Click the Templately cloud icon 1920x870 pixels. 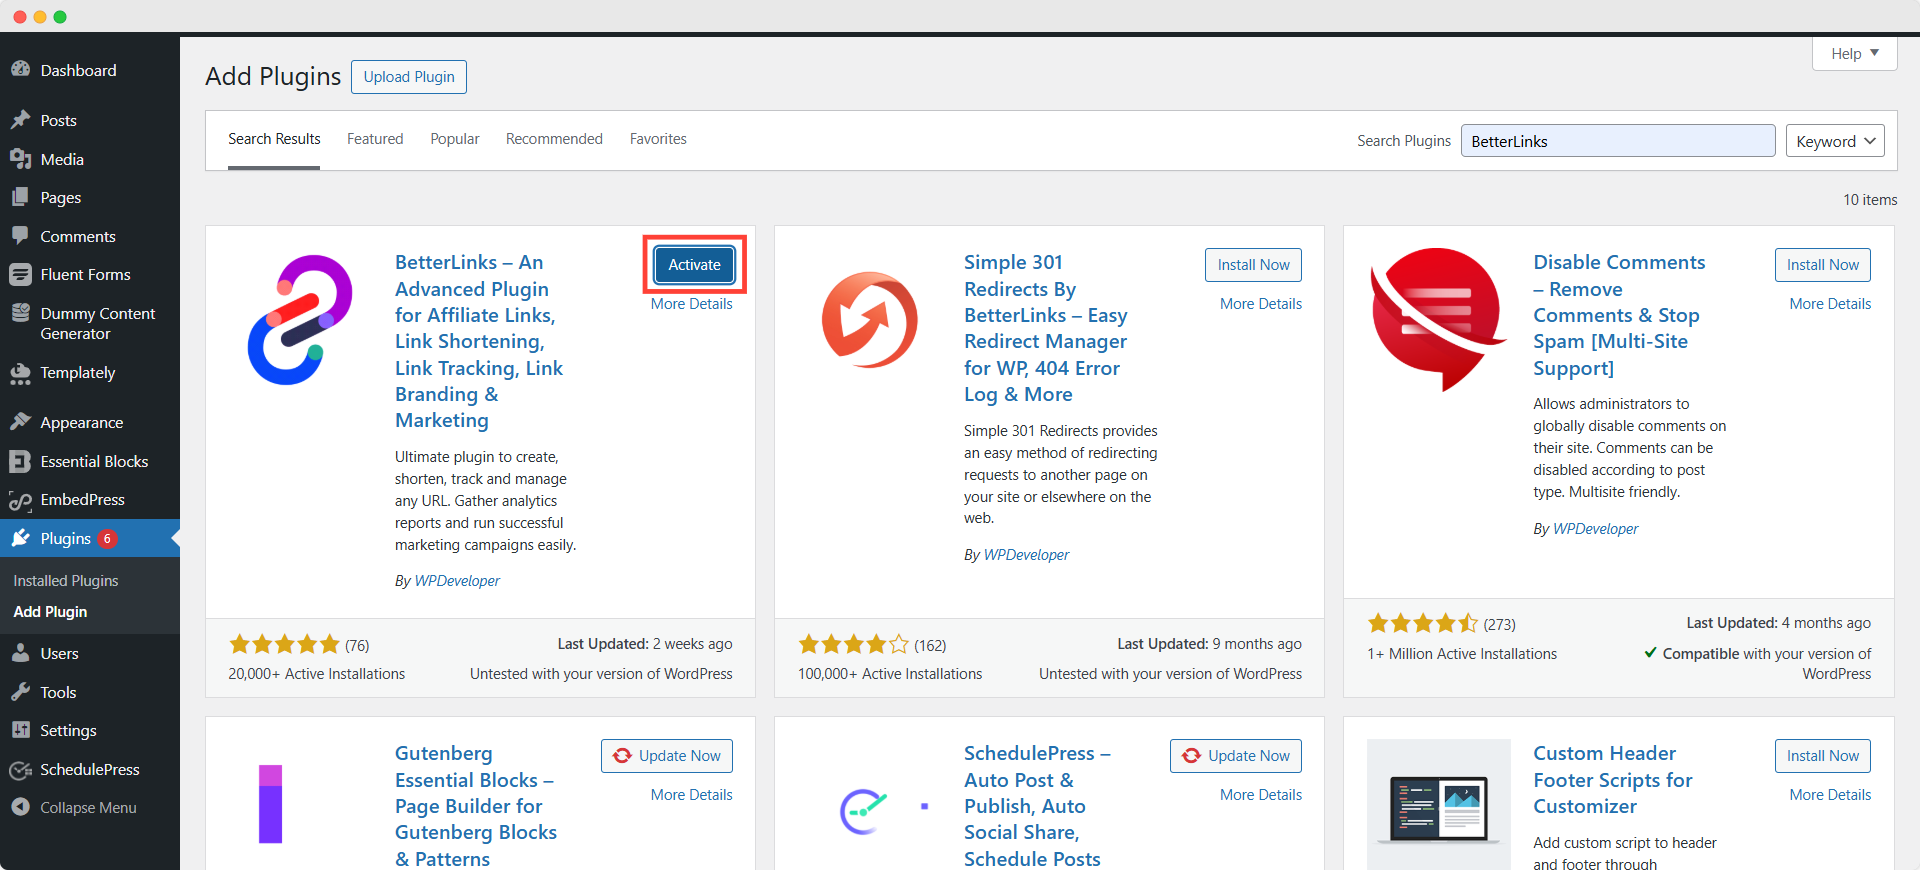20,373
